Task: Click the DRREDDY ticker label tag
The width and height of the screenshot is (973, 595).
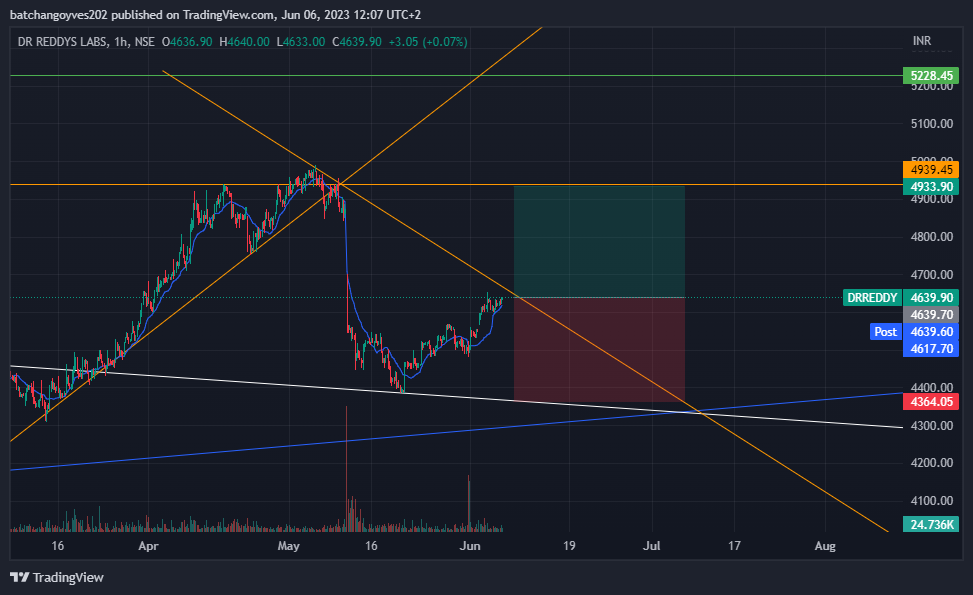Action: pos(872,298)
